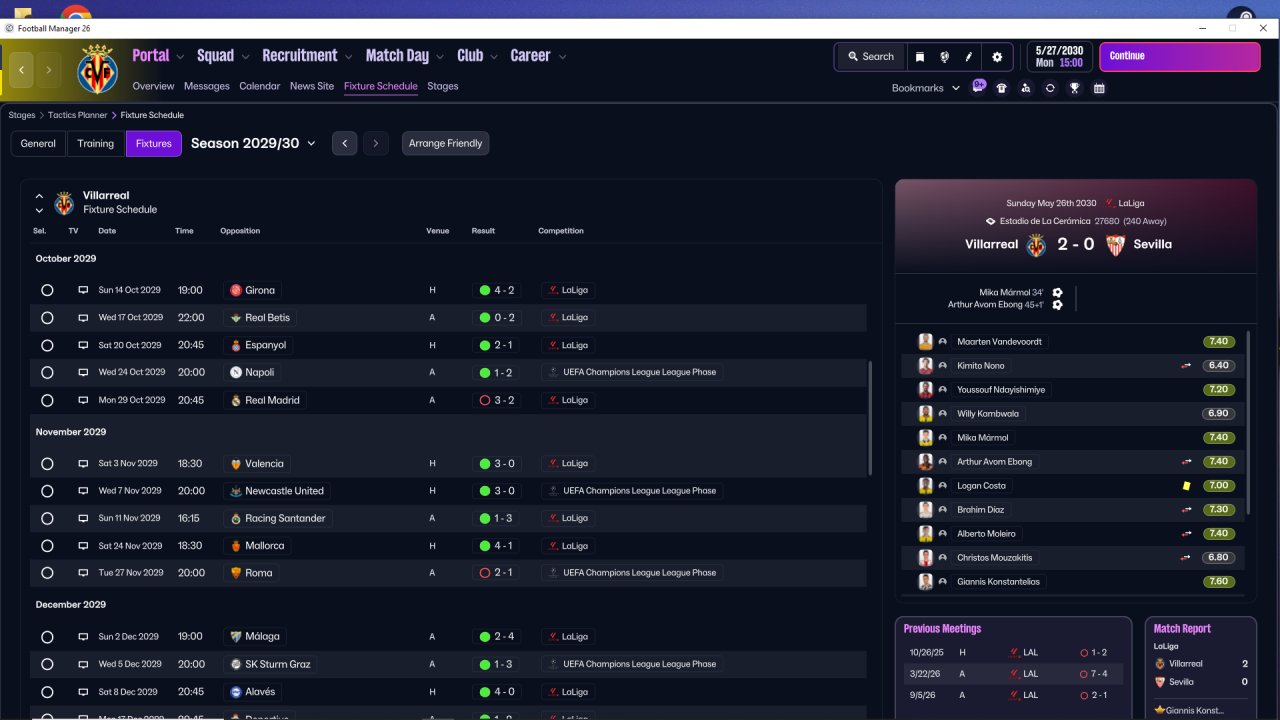Image resolution: width=1280 pixels, height=720 pixels.
Task: Open the scout search shortcut icon
Action: [x=1026, y=88]
